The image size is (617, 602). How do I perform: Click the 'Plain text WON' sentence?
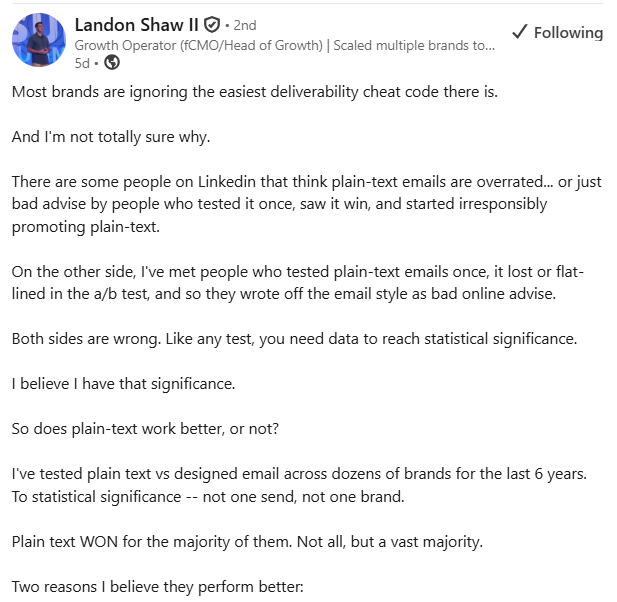pyautogui.click(x=247, y=542)
